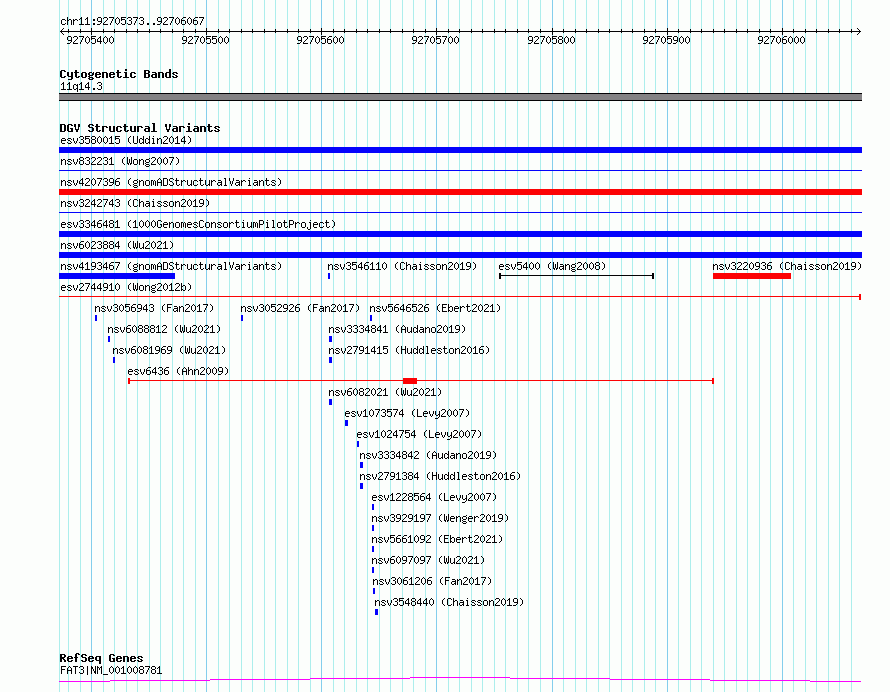
Task: Select the nsv832231 (Wong2007) label
Action: tap(120, 161)
